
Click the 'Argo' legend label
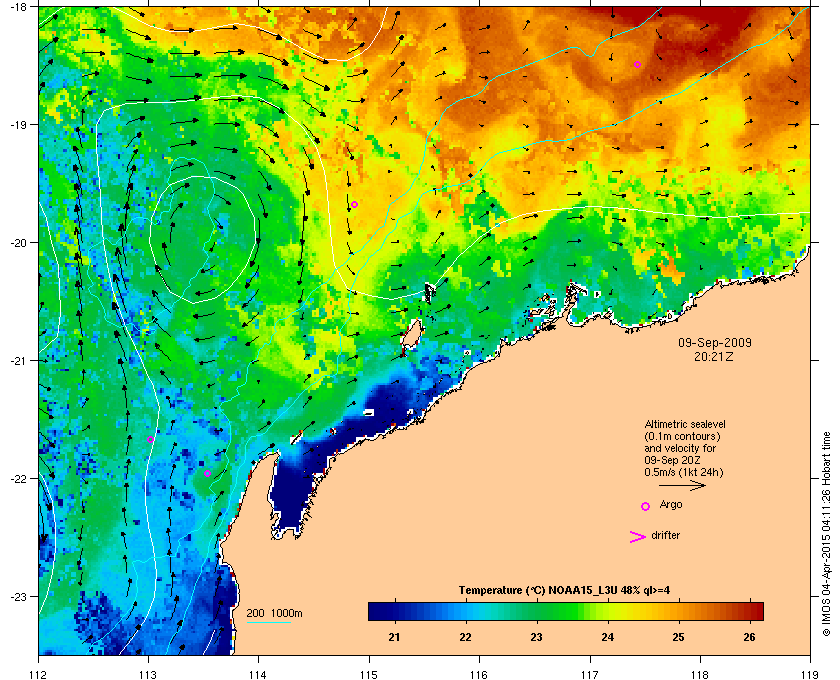pos(671,505)
